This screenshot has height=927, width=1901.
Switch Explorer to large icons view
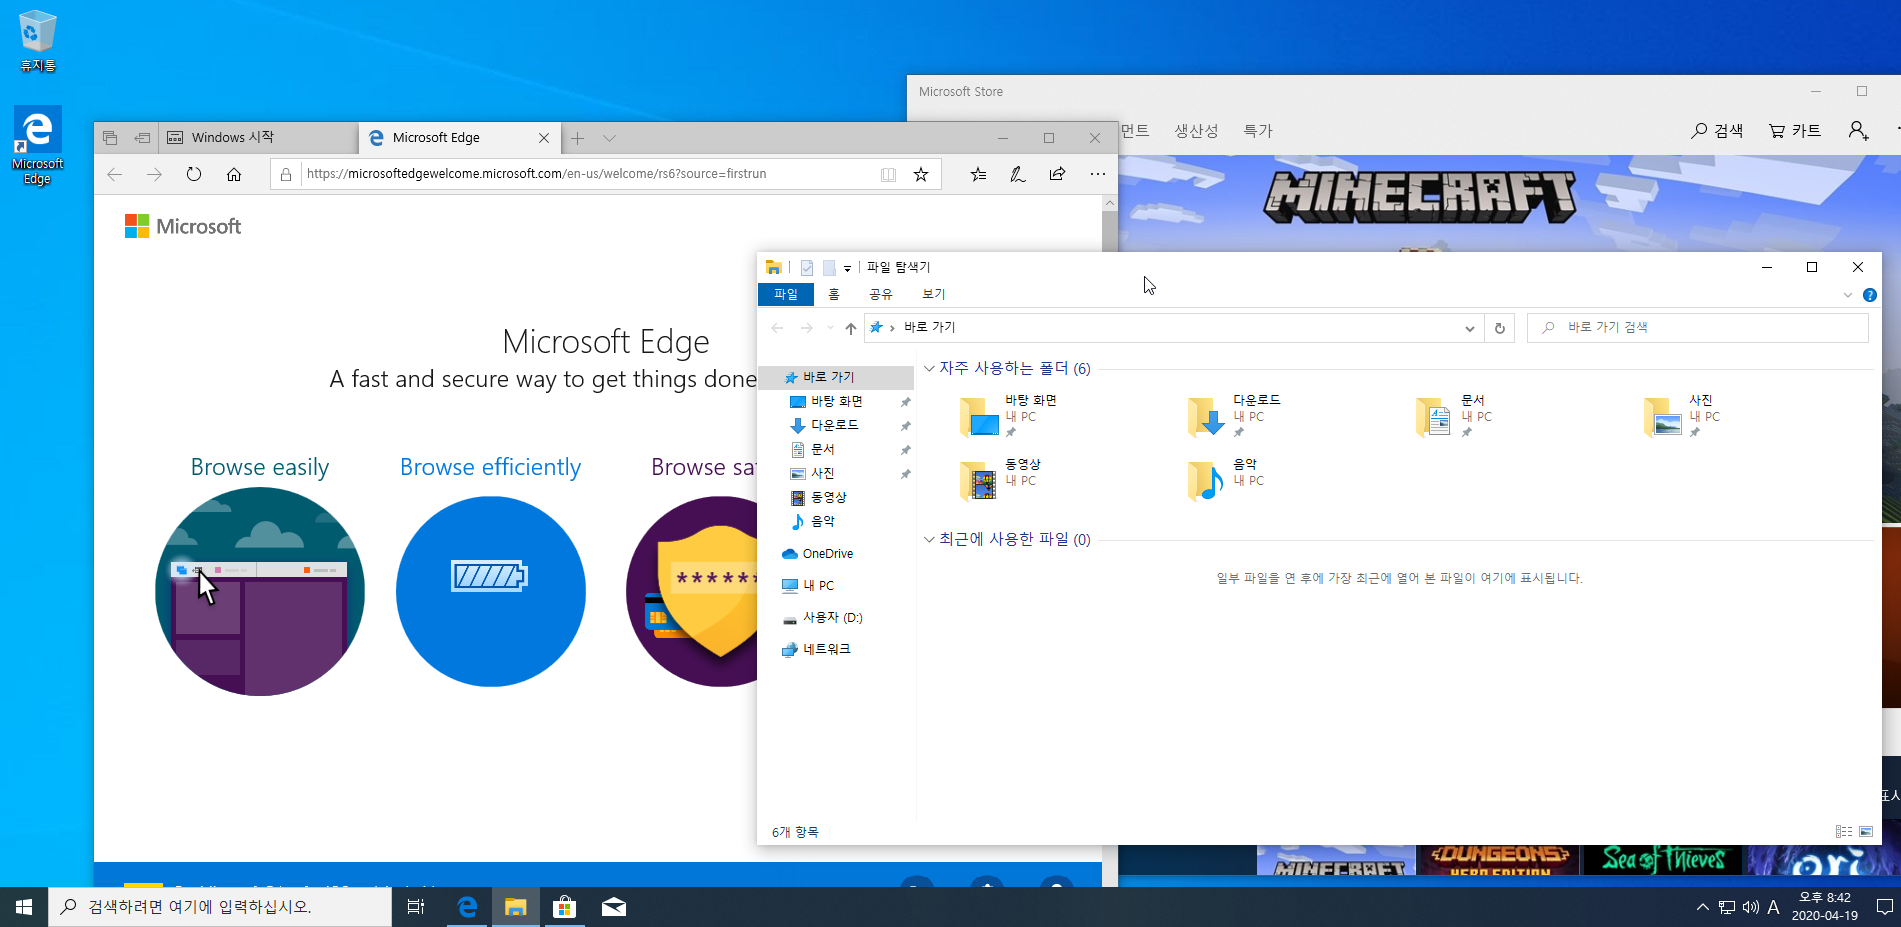(1866, 832)
